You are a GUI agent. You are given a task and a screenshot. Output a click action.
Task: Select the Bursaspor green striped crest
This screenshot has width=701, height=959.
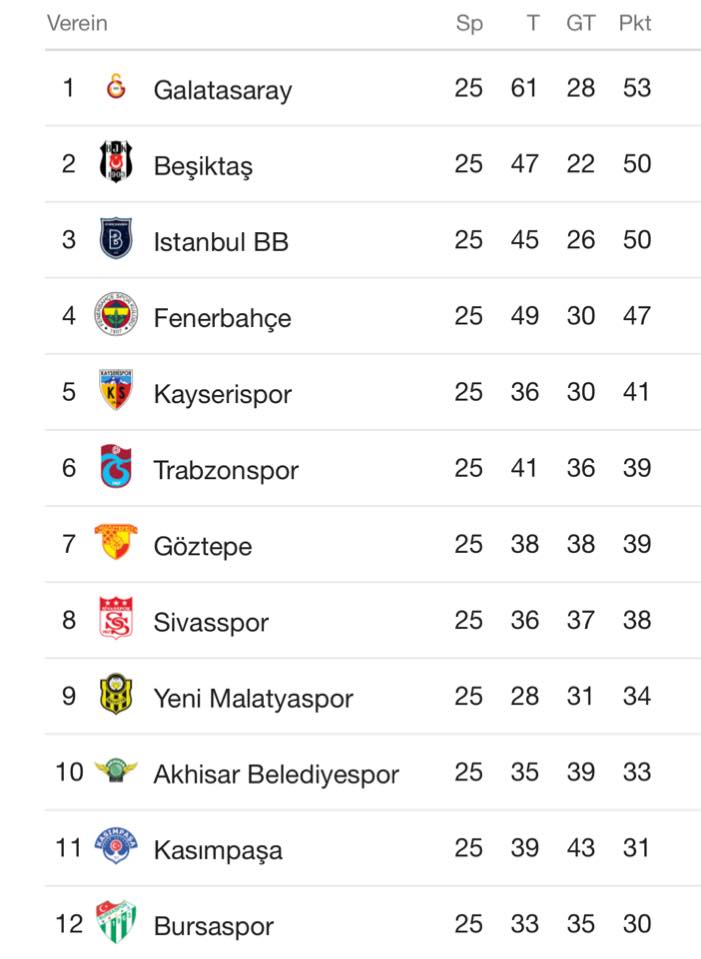(x=116, y=922)
